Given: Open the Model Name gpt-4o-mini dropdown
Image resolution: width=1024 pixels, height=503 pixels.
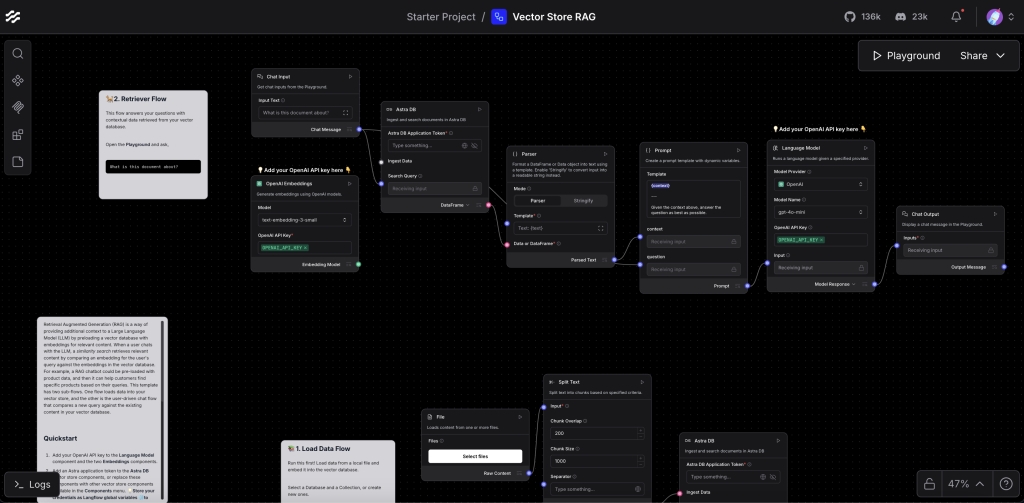Looking at the screenshot, I should (821, 212).
